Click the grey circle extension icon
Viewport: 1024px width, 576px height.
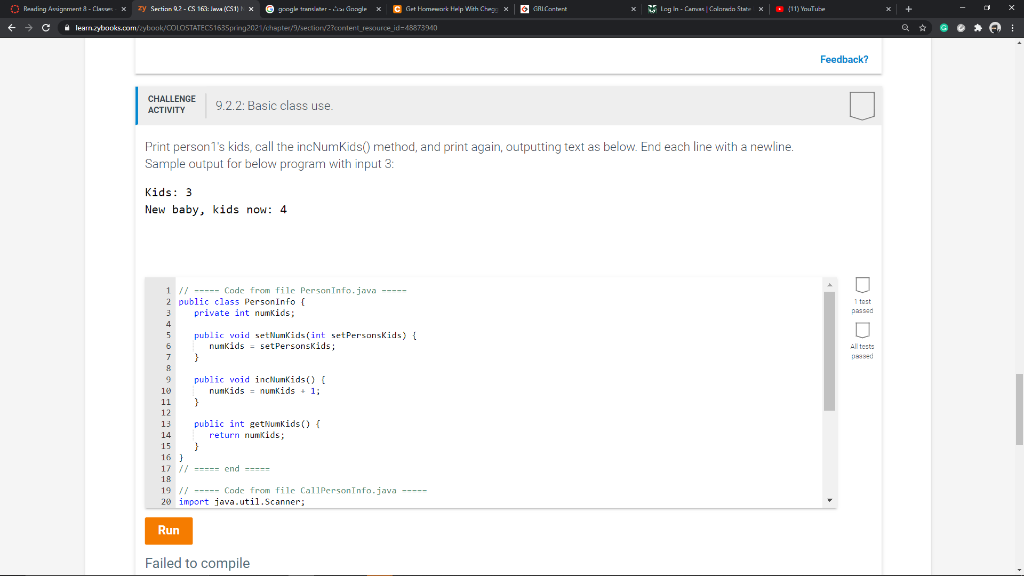pos(961,28)
